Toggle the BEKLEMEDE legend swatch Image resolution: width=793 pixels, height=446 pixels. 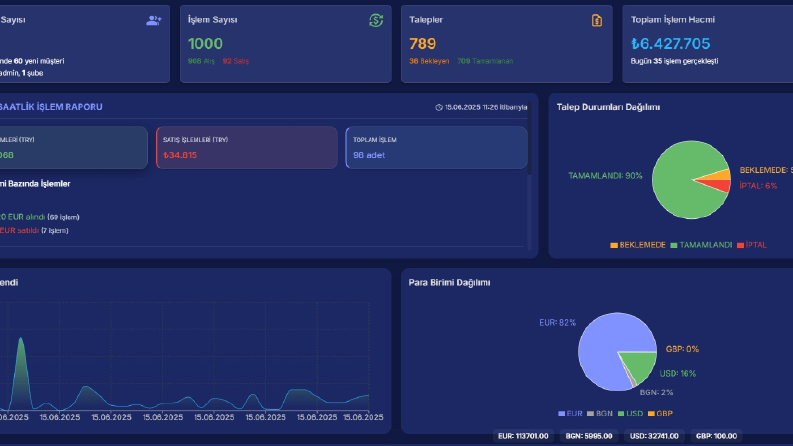pos(614,245)
